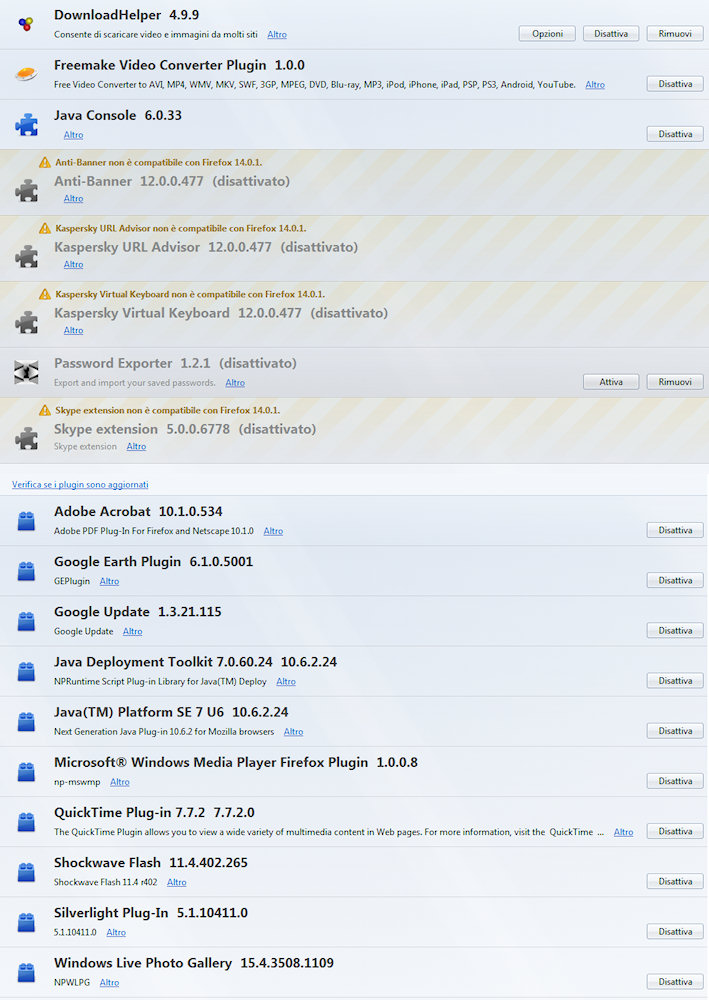Click the Kaspersky URL Advisor puzzle icon

(x=26, y=256)
